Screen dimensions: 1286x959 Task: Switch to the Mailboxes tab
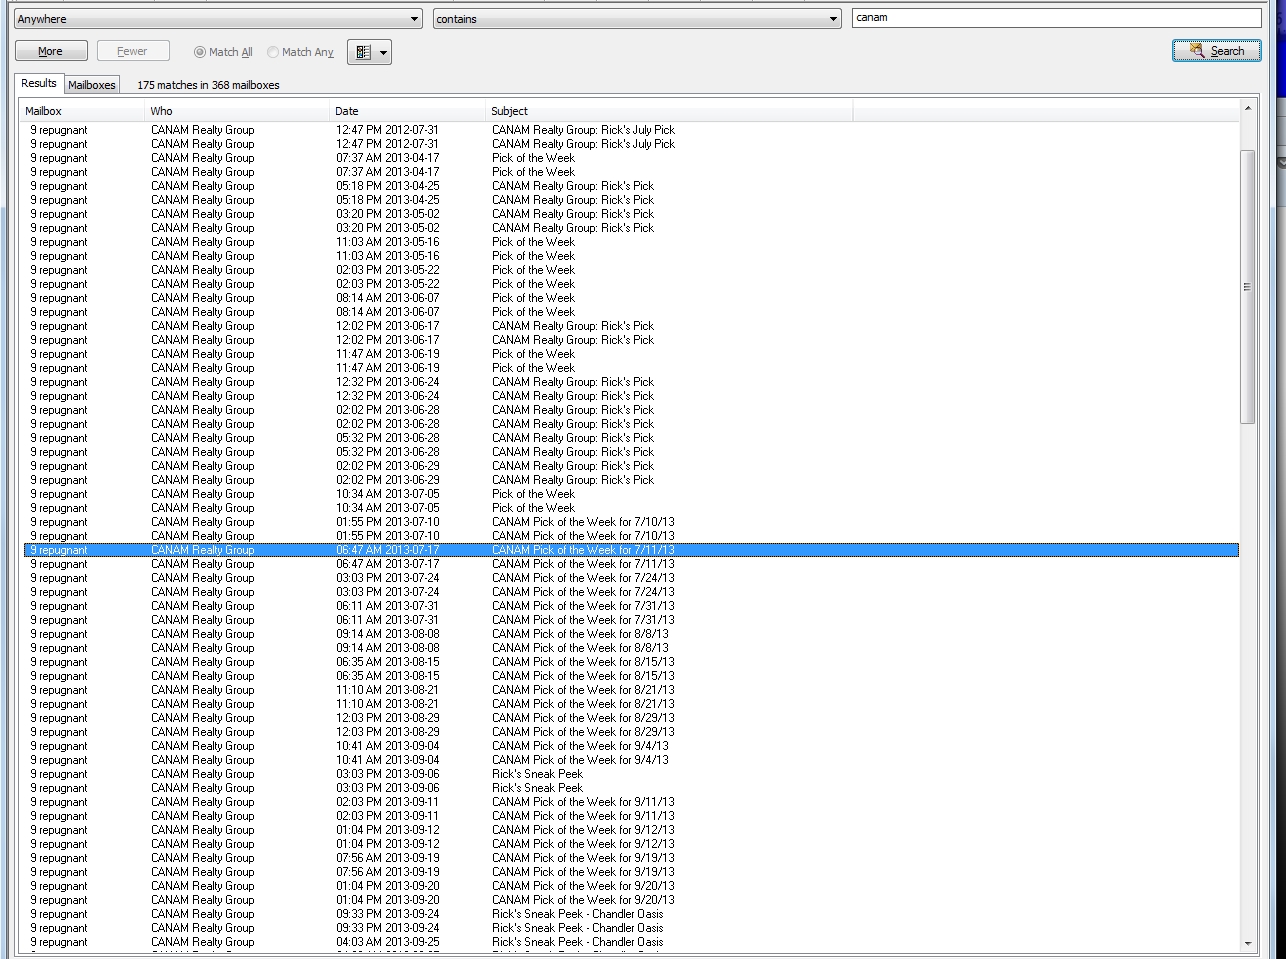92,85
